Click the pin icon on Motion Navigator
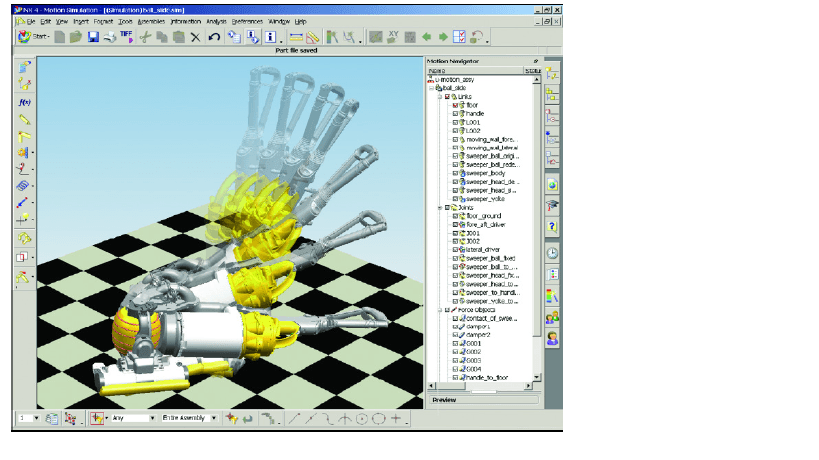This screenshot has height=460, width=819. coord(535,61)
